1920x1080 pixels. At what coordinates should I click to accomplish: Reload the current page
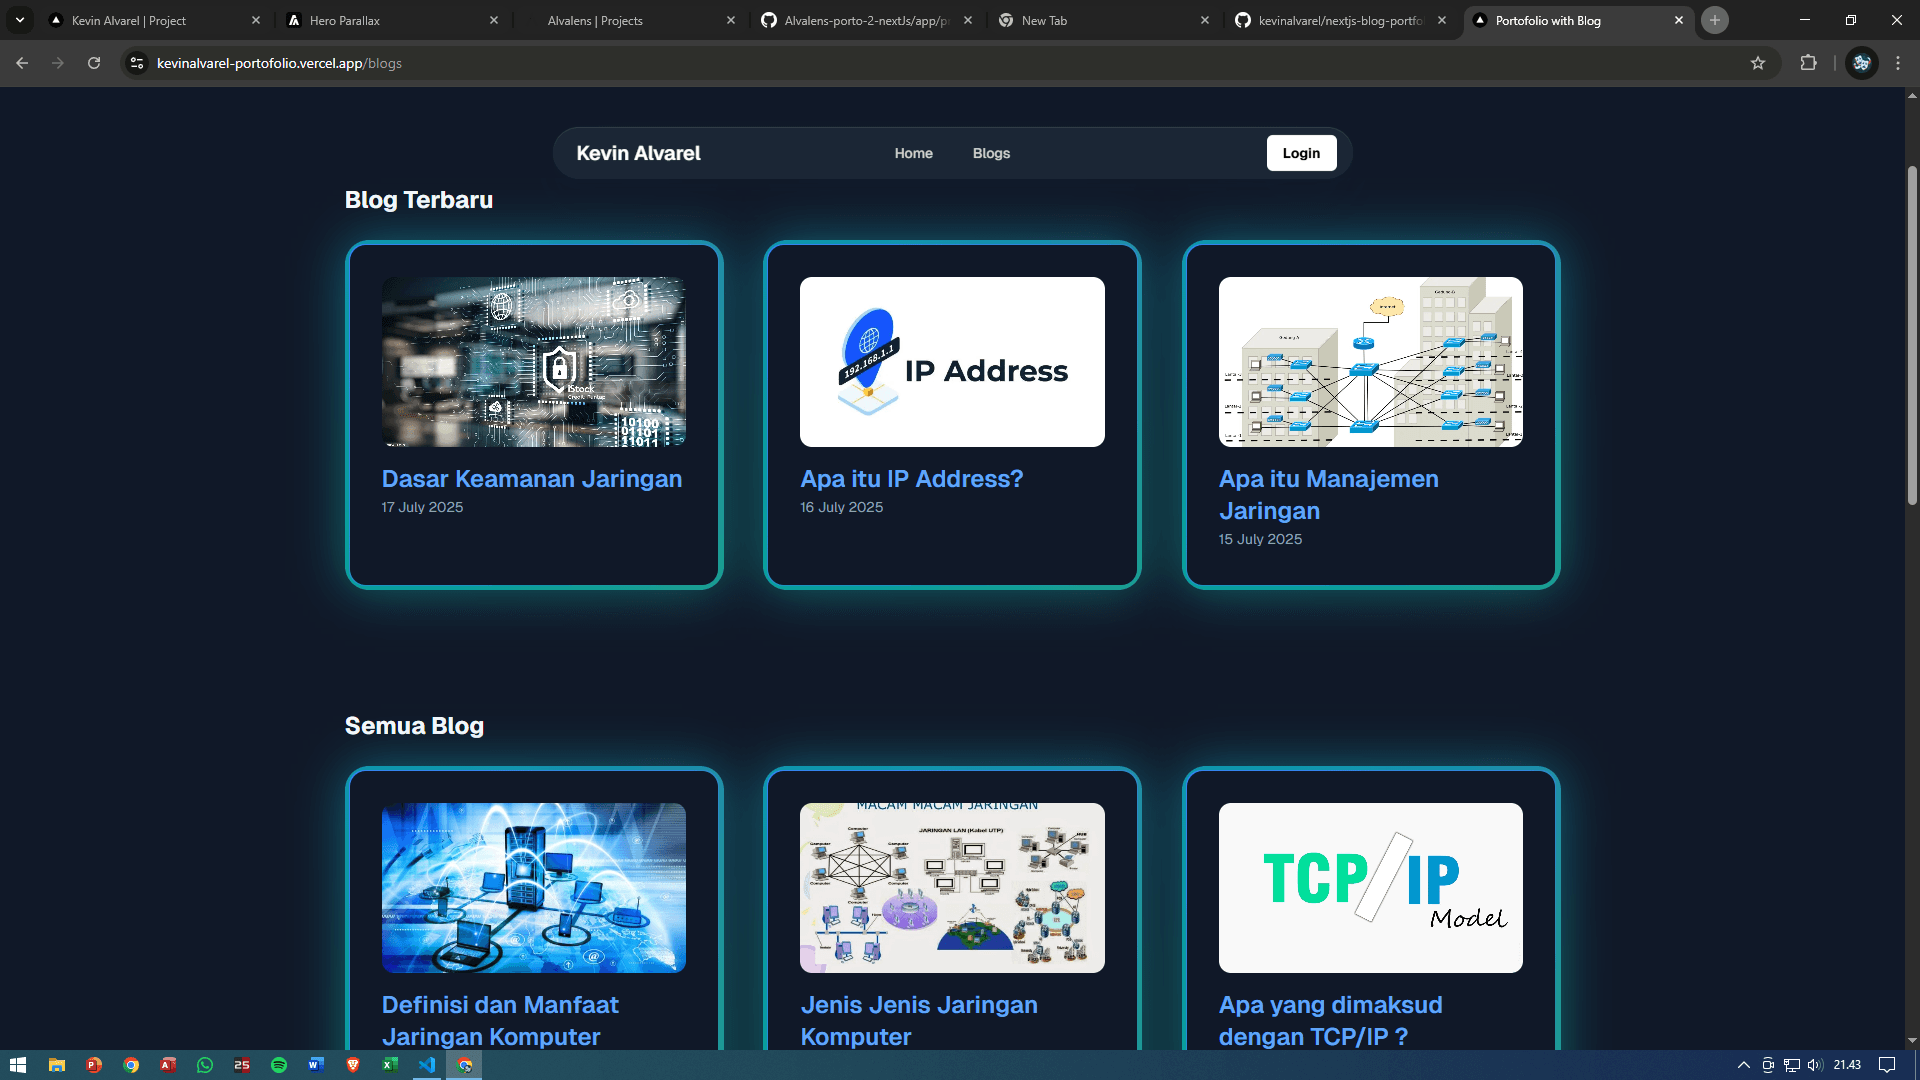tap(94, 63)
